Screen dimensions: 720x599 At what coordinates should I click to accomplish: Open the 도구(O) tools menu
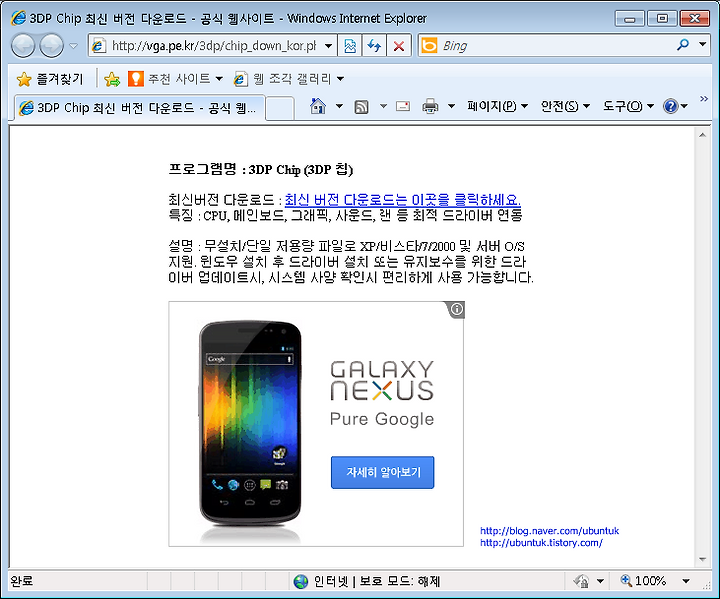point(628,107)
